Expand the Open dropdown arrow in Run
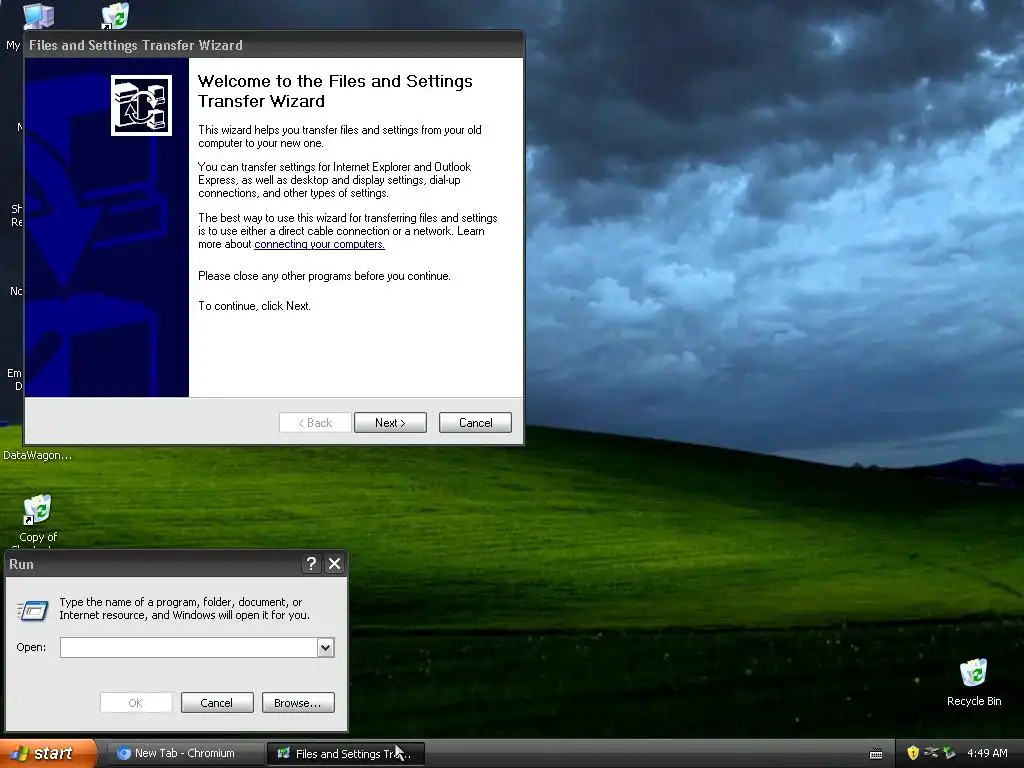This screenshot has width=1024, height=768. pyautogui.click(x=326, y=647)
